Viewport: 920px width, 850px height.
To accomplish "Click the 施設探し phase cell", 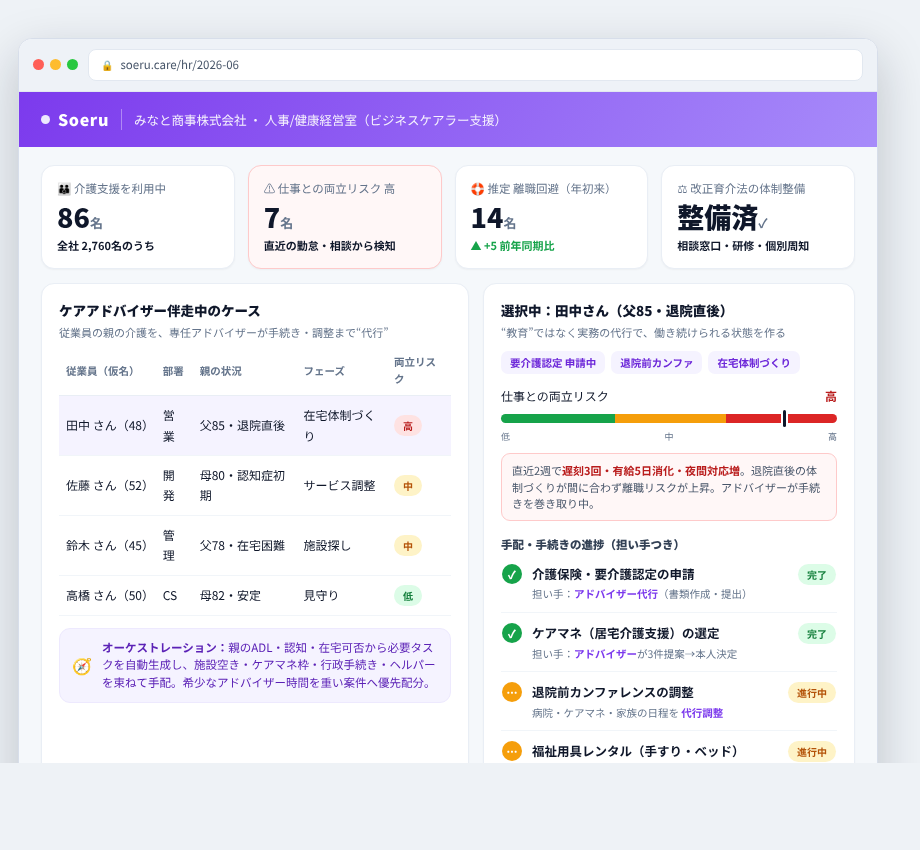I will (x=327, y=546).
